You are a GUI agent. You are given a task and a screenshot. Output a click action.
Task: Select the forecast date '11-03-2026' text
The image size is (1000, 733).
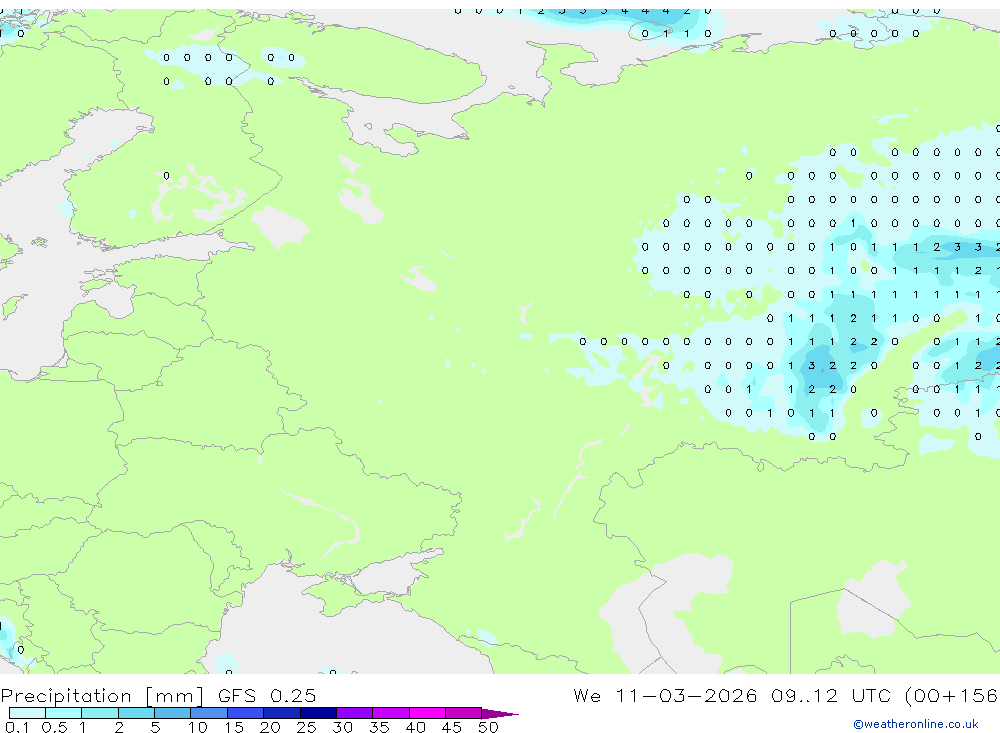pyautogui.click(x=686, y=695)
